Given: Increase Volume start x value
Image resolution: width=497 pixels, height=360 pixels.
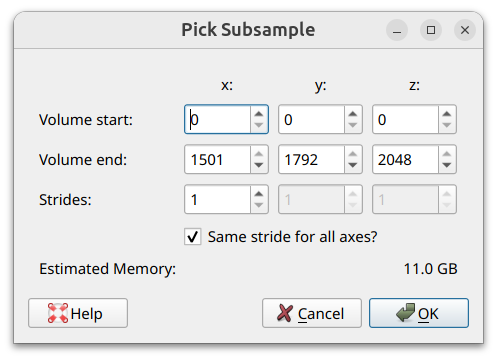Looking at the screenshot, I should pyautogui.click(x=259, y=114).
